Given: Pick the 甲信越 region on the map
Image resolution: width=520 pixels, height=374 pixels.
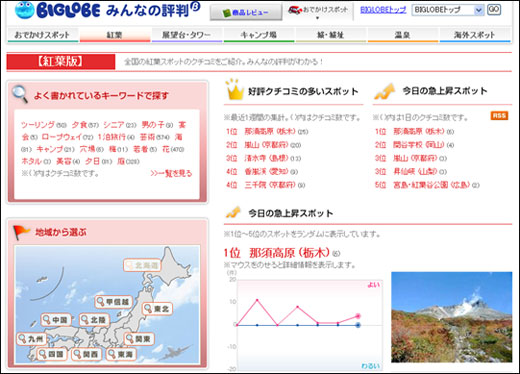Looking at the screenshot, I should (x=114, y=302).
